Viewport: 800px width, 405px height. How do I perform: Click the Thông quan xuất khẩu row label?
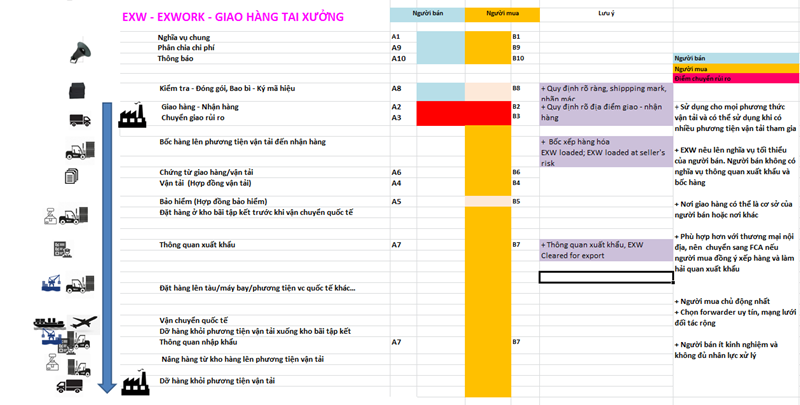(197, 245)
